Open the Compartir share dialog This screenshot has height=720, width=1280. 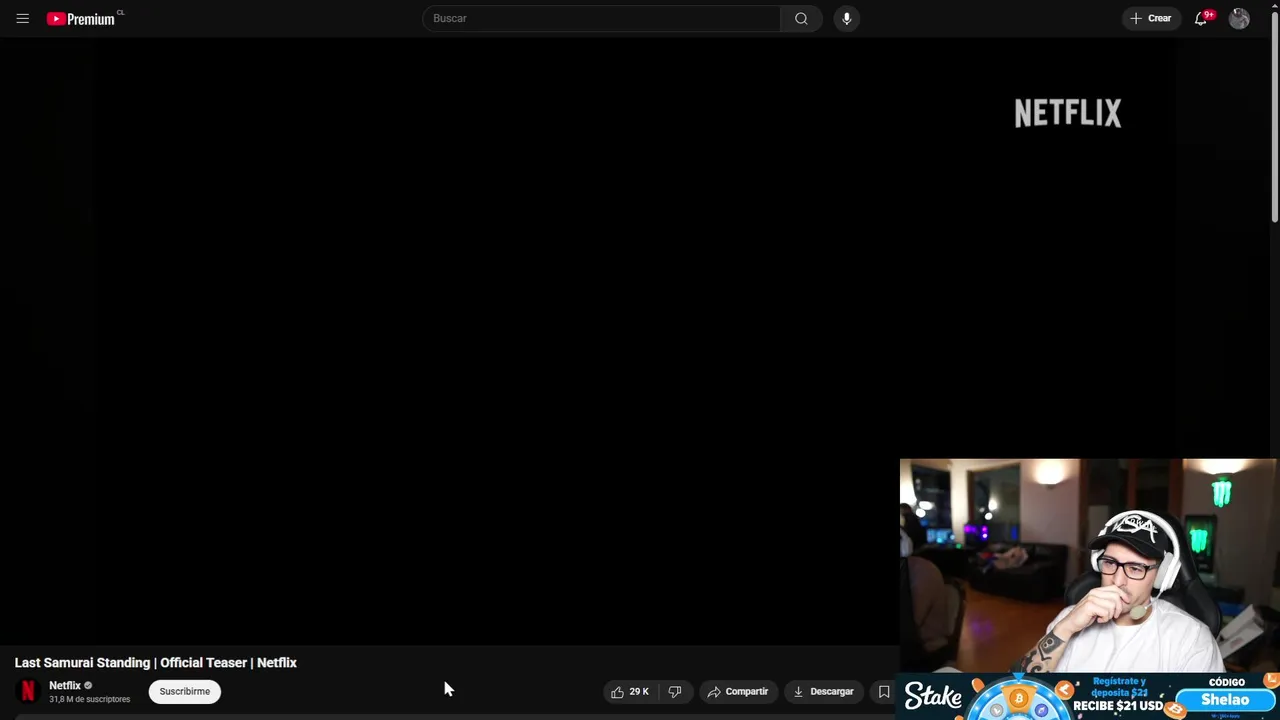click(x=738, y=691)
